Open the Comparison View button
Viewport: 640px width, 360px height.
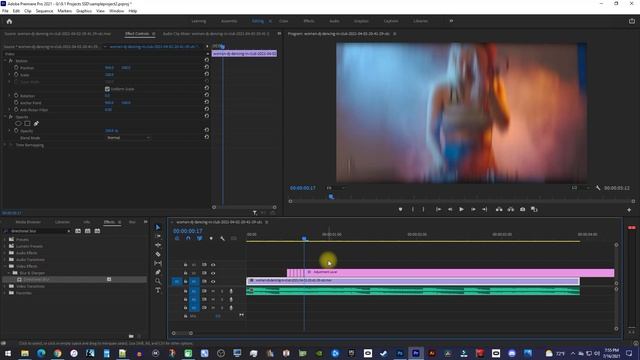[534, 209]
